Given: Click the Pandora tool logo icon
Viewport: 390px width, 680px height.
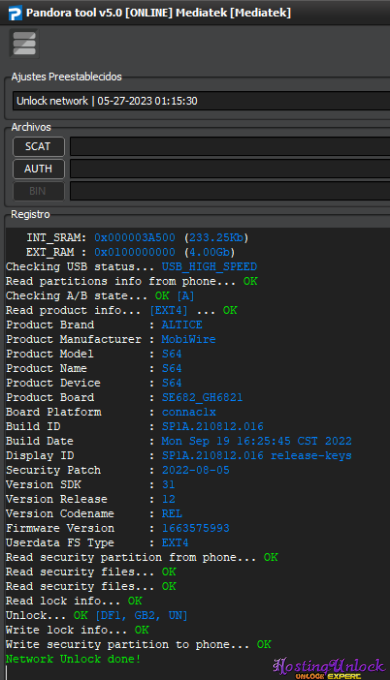Looking at the screenshot, I should pos(15,13).
